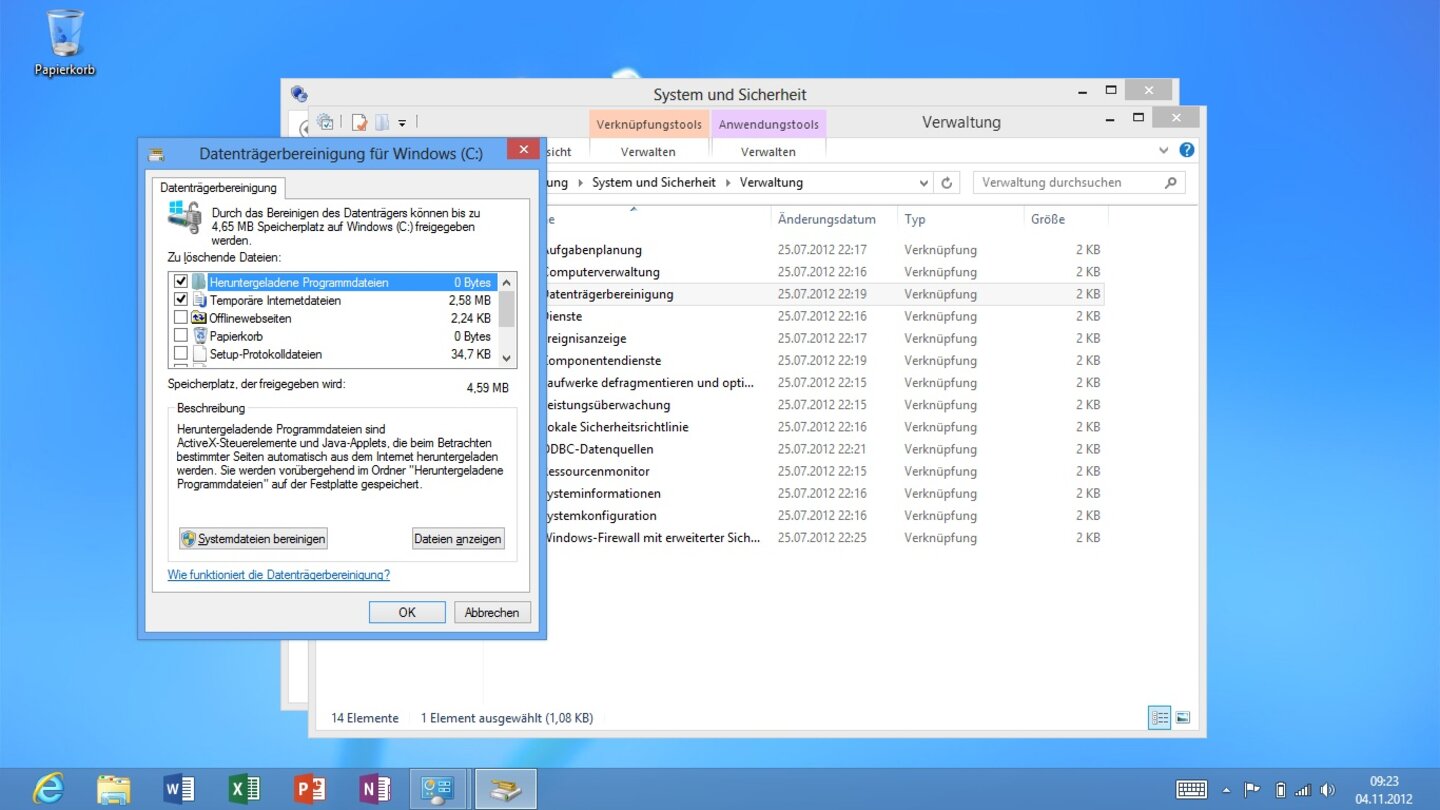Expand the ribbon with the chevron
Viewport: 1440px width, 810px height.
click(x=1164, y=150)
